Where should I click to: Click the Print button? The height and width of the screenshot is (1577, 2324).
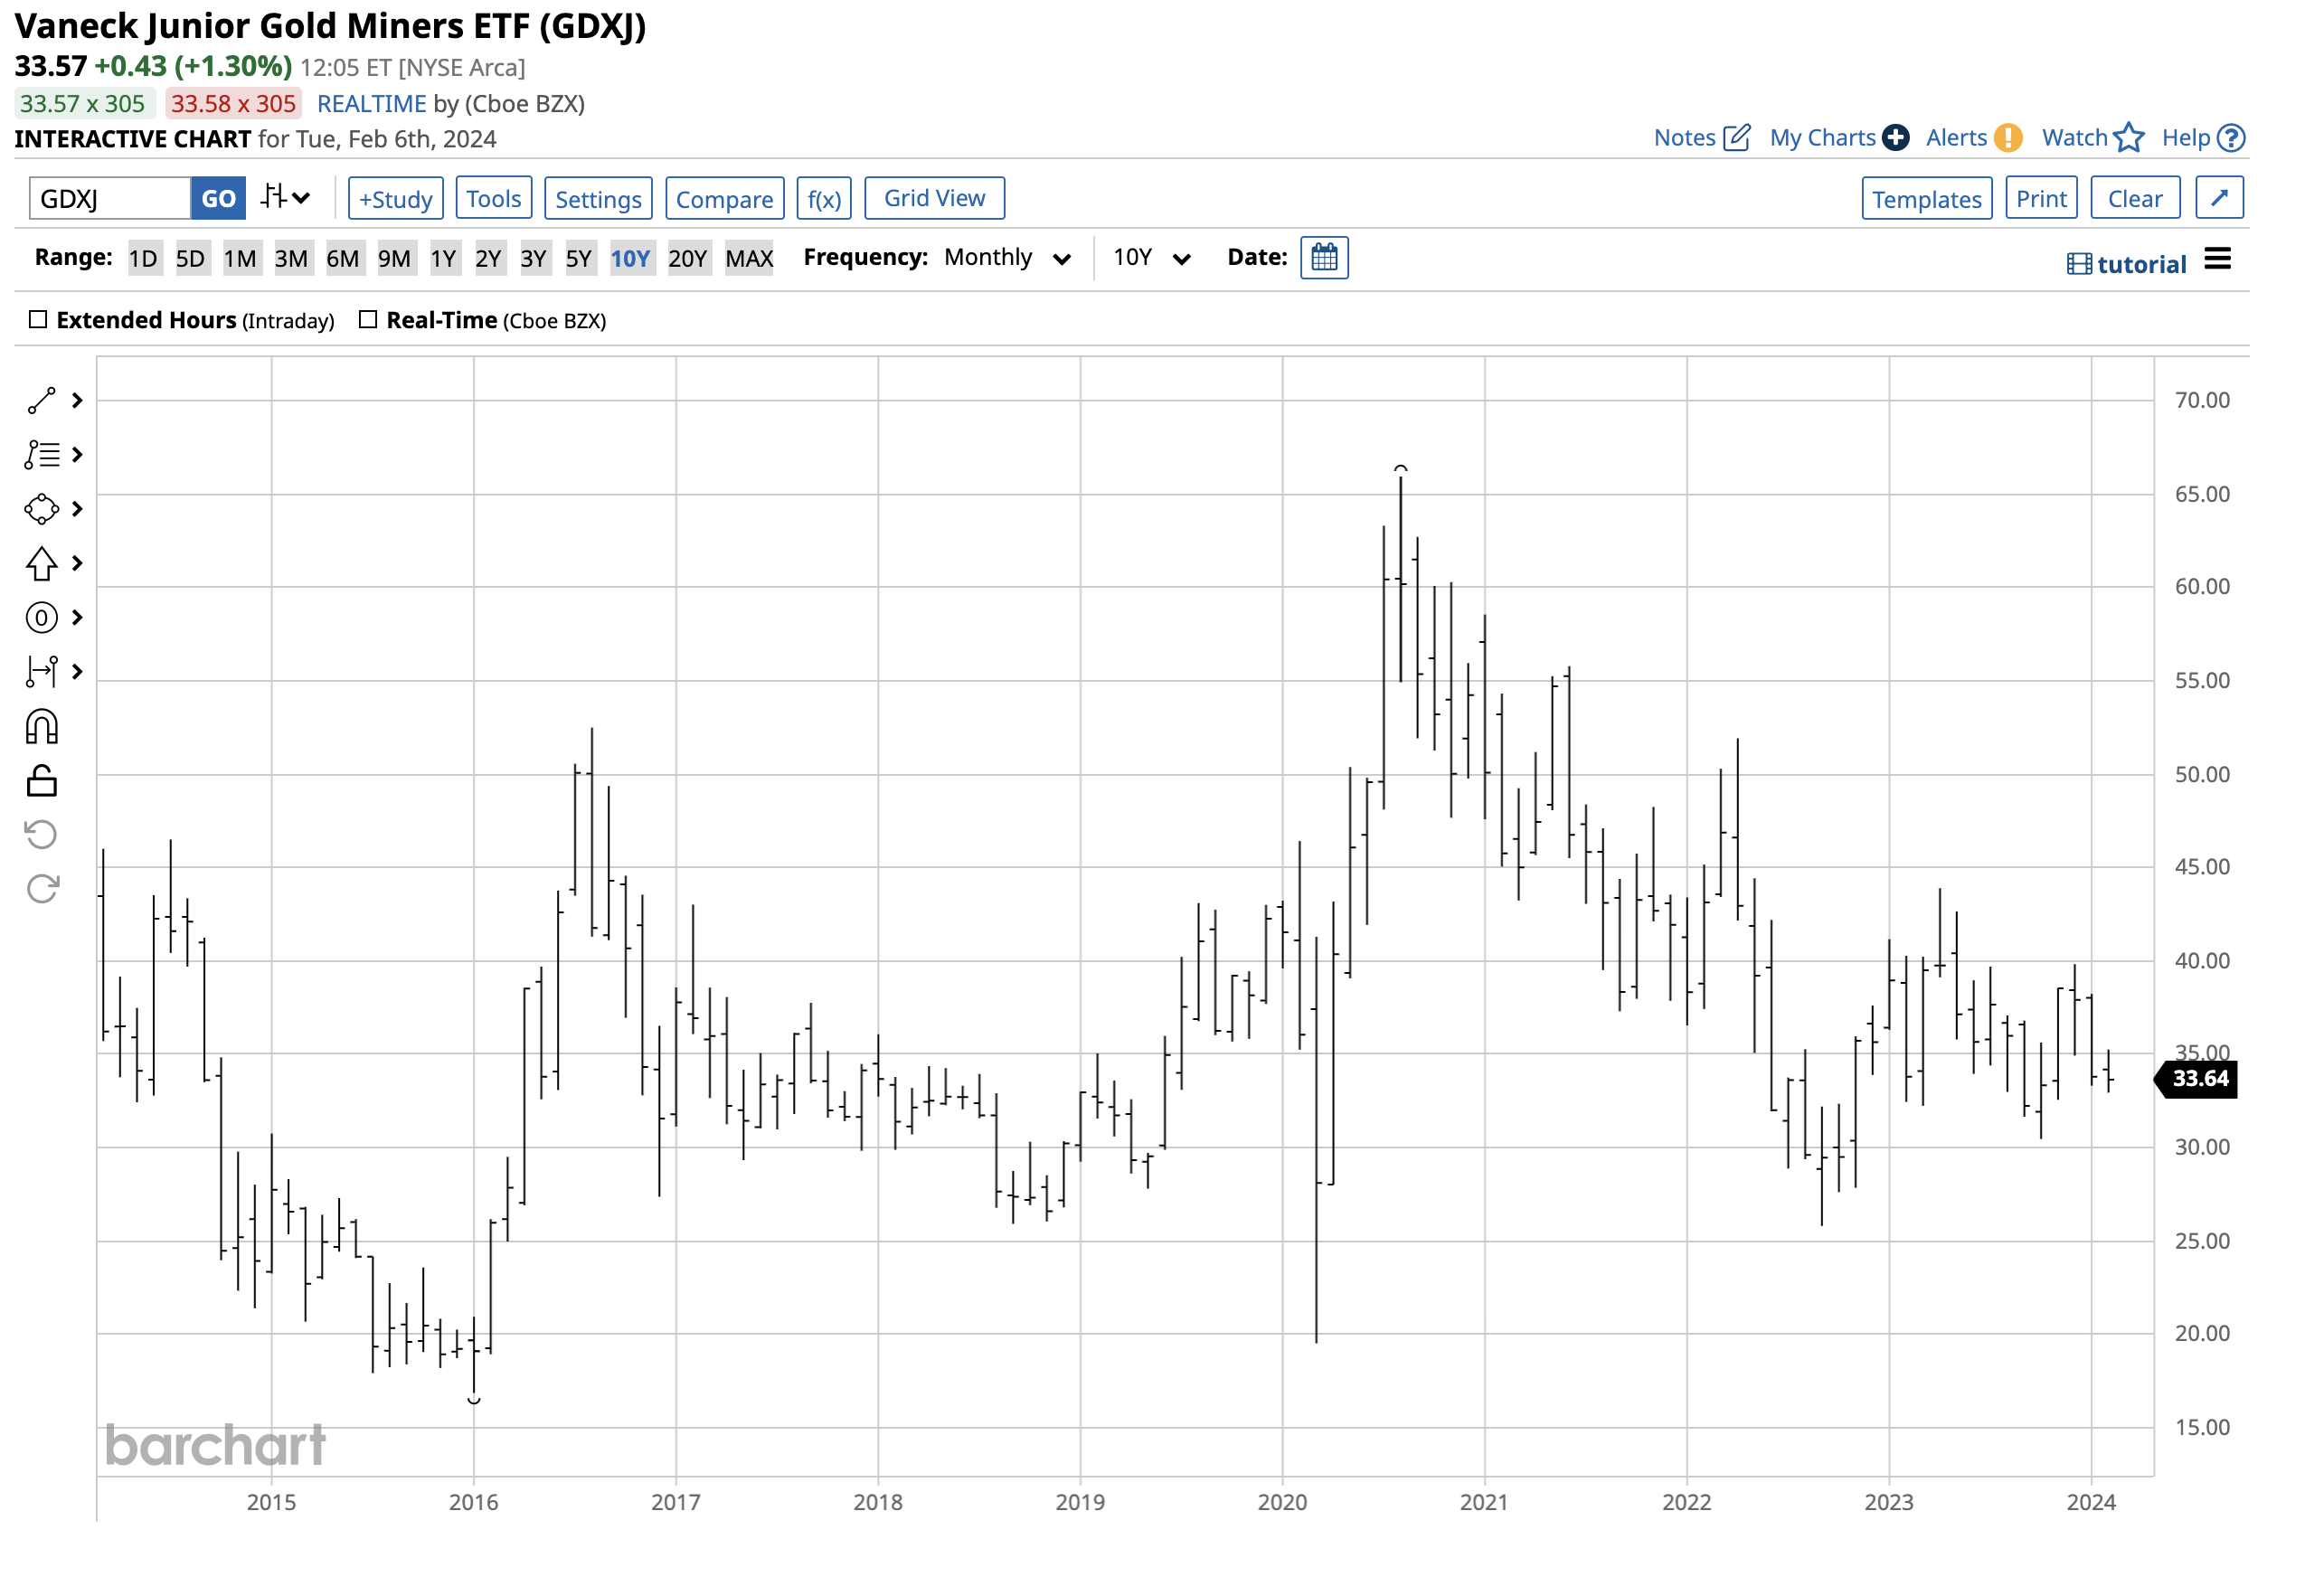pyautogui.click(x=2042, y=198)
